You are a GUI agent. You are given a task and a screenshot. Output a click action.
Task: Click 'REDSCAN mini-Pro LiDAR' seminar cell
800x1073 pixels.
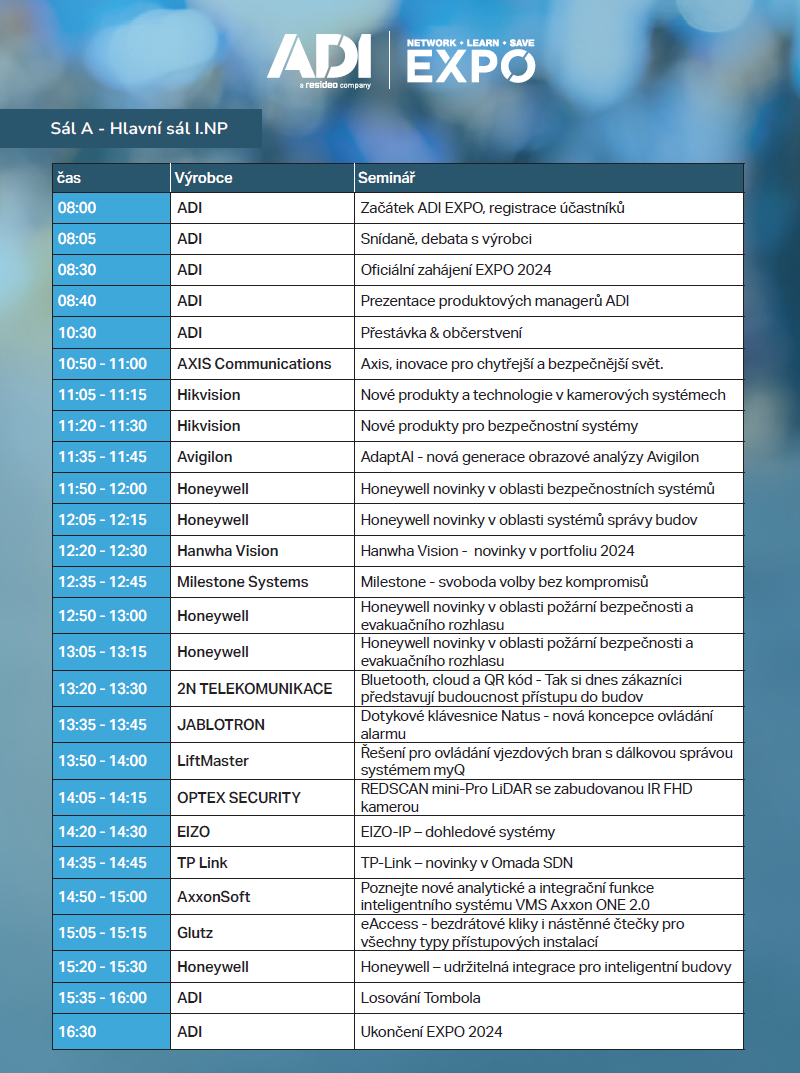click(x=549, y=798)
